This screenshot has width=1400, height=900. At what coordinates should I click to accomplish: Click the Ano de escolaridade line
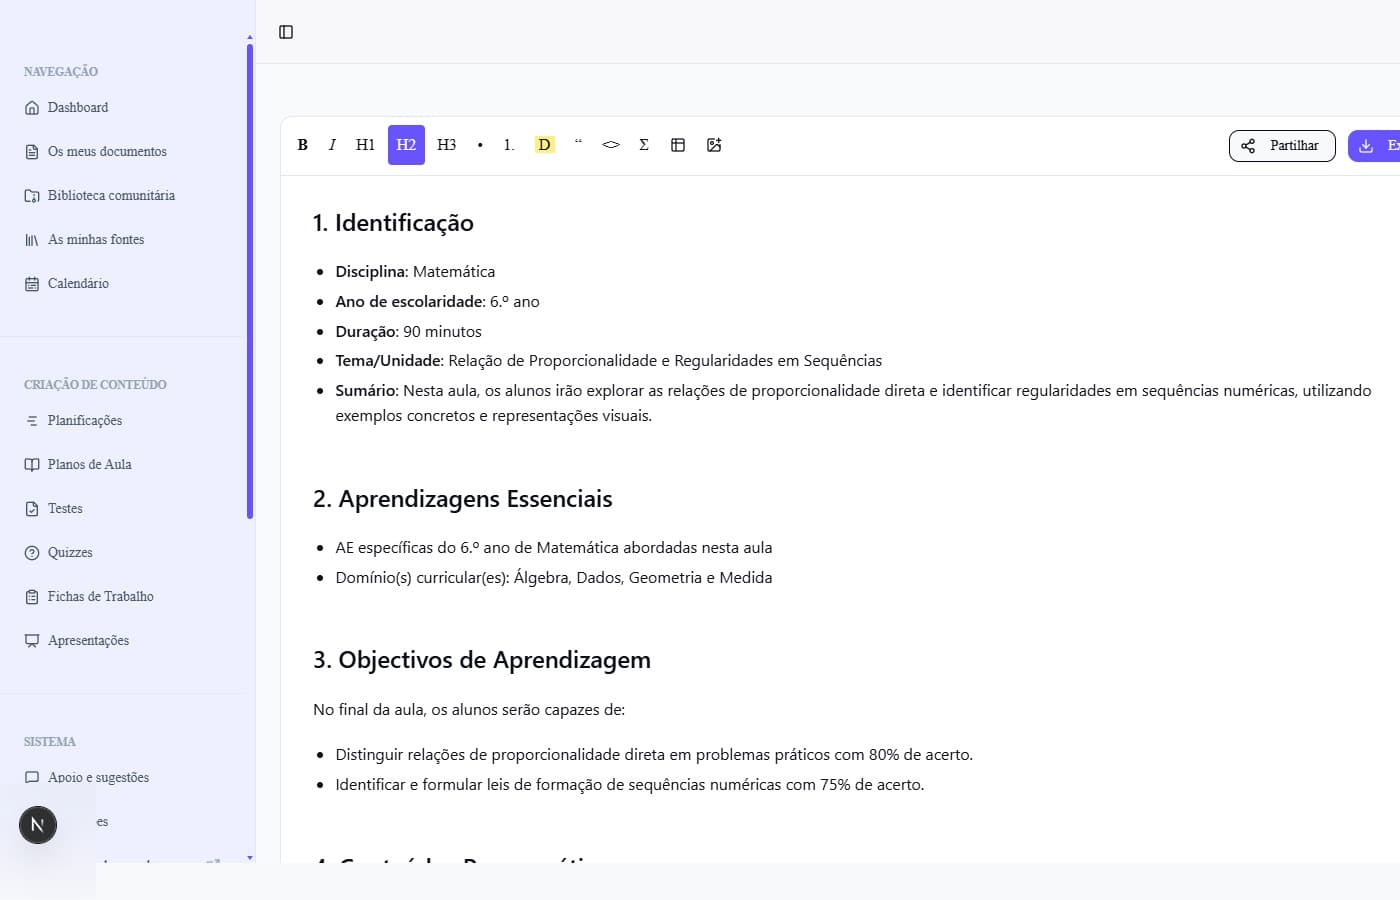437,302
